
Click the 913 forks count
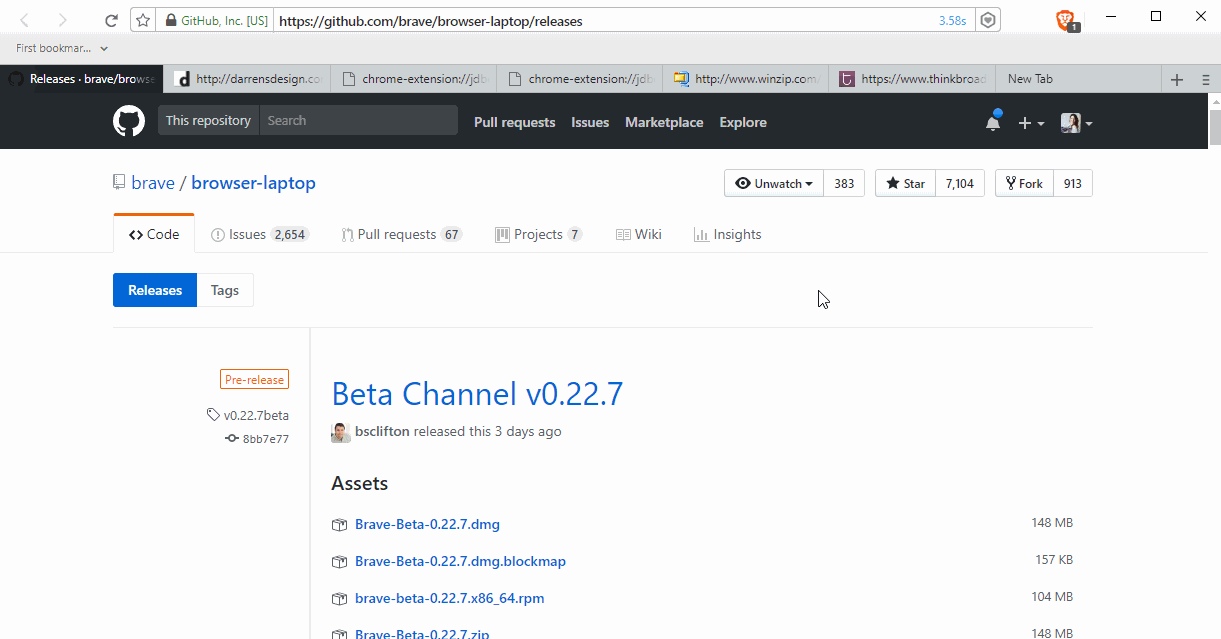[1072, 183]
